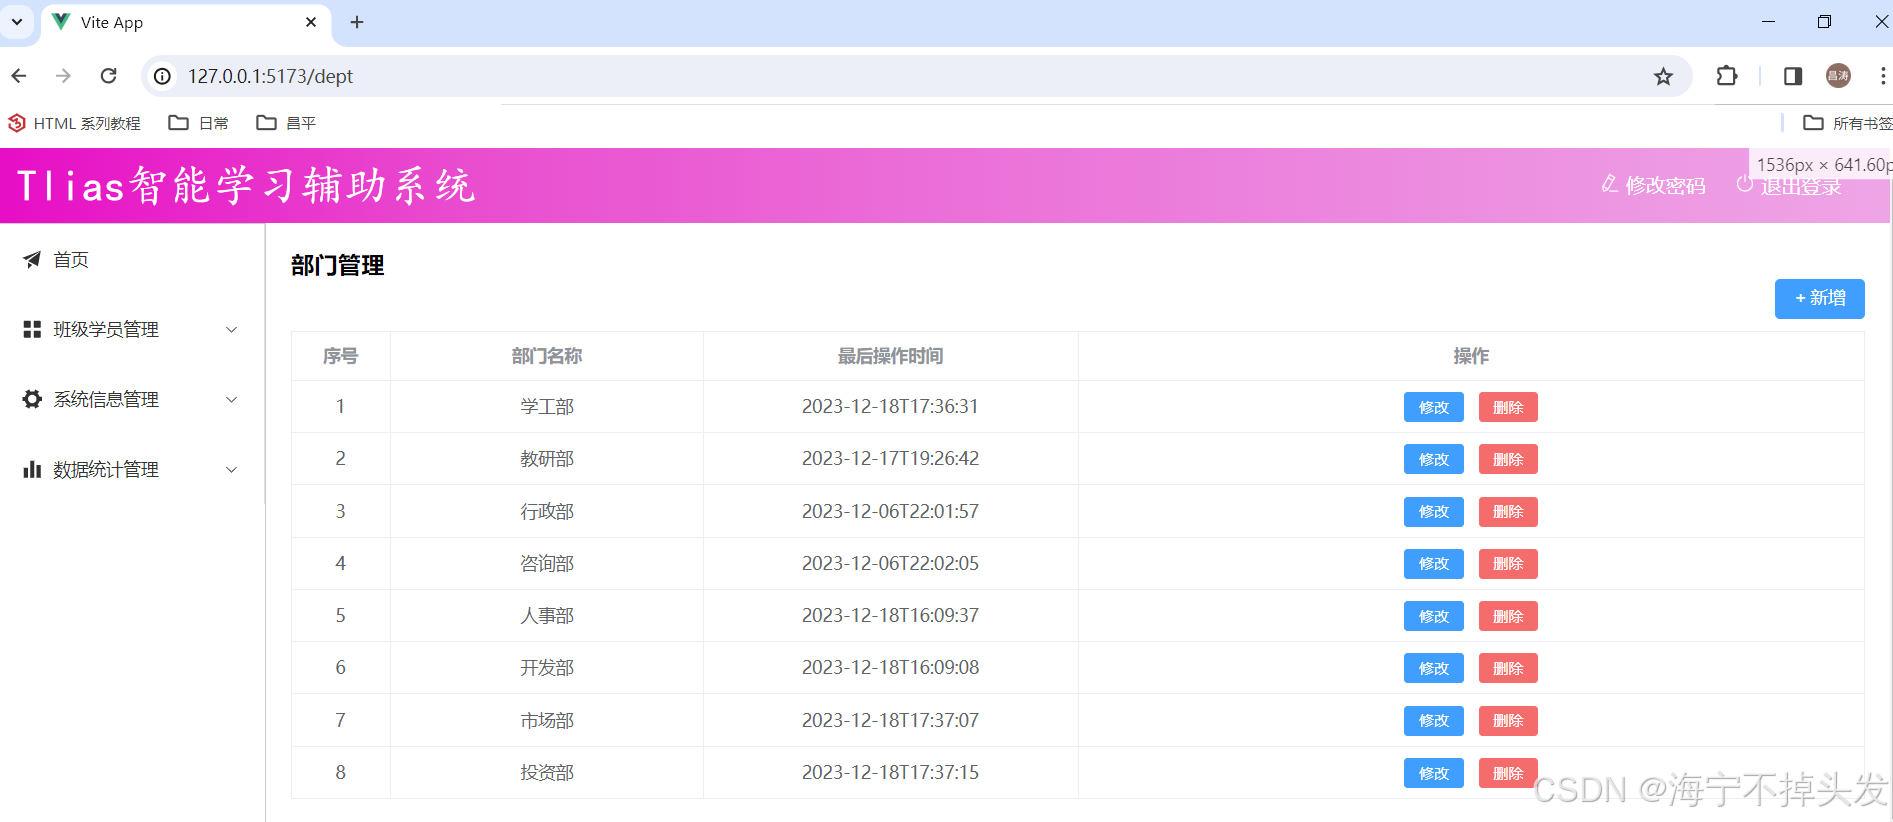Click 删除 for 市场部
The height and width of the screenshot is (822, 1893).
1508,721
